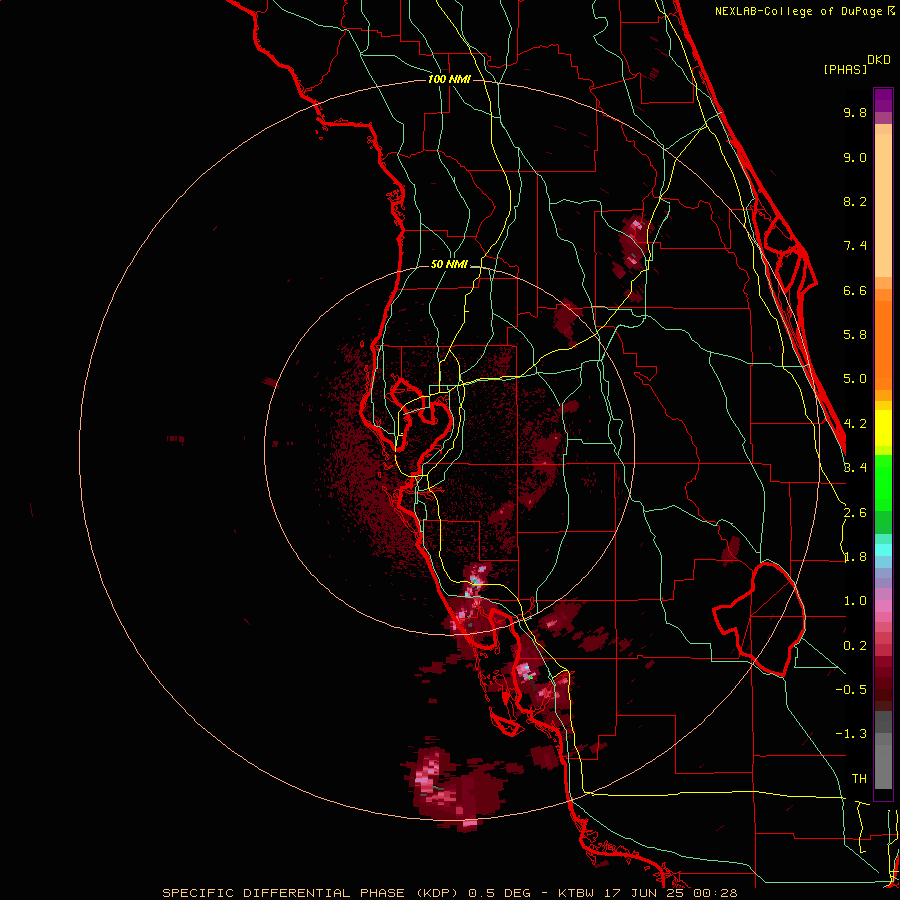Select the 6.6 color scale value

(x=855, y=290)
